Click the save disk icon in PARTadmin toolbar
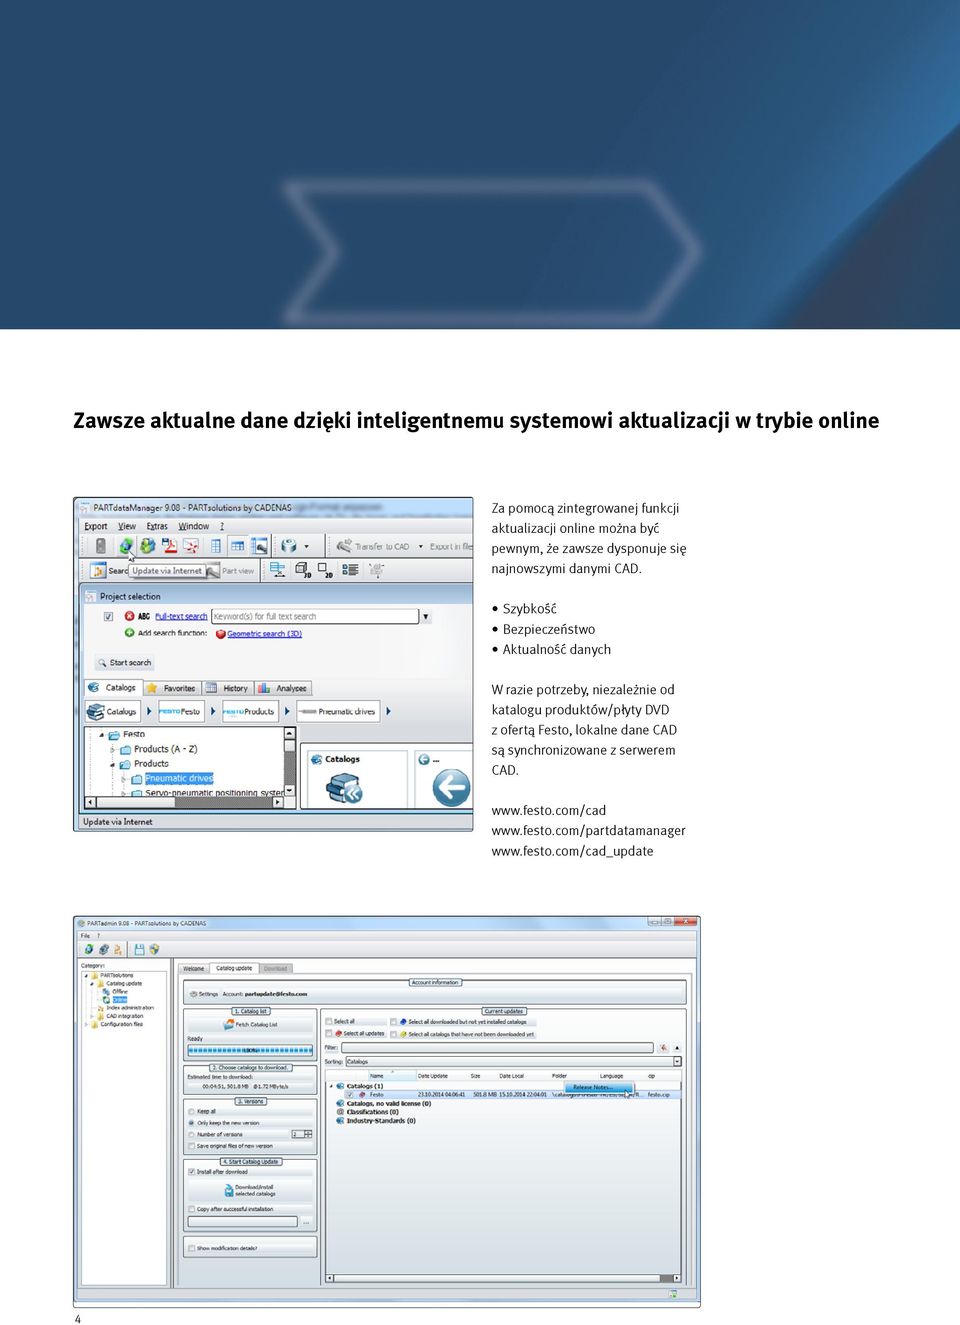Screen dimensions: 960x1325 (x=140, y=949)
